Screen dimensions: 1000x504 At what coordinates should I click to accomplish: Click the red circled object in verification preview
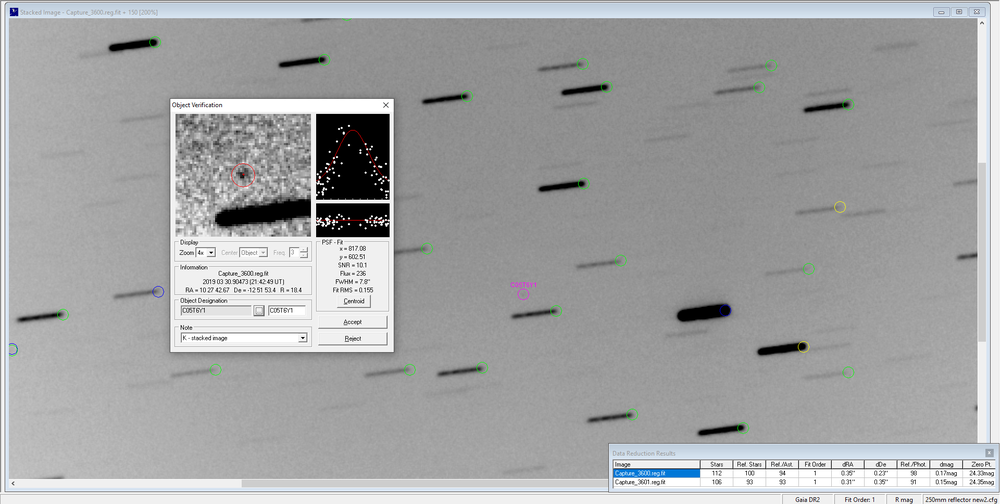click(x=243, y=176)
